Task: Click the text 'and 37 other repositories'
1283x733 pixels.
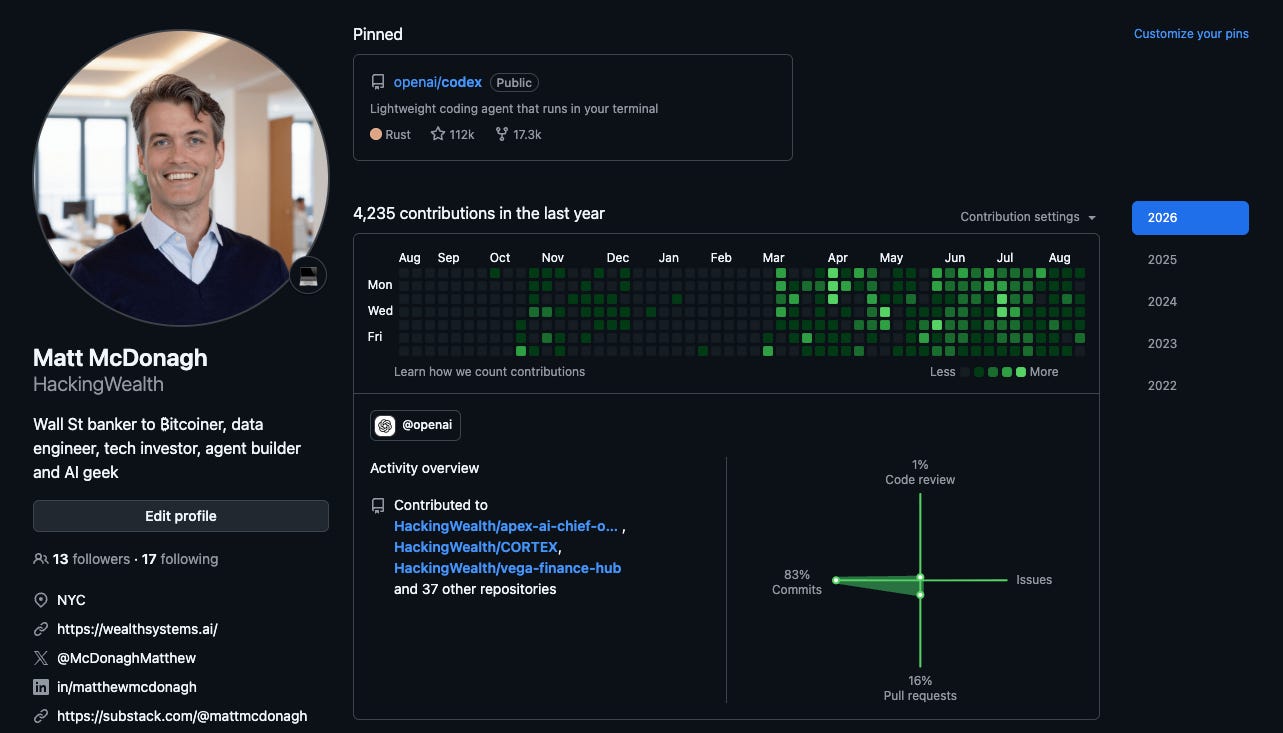Action: (x=475, y=589)
